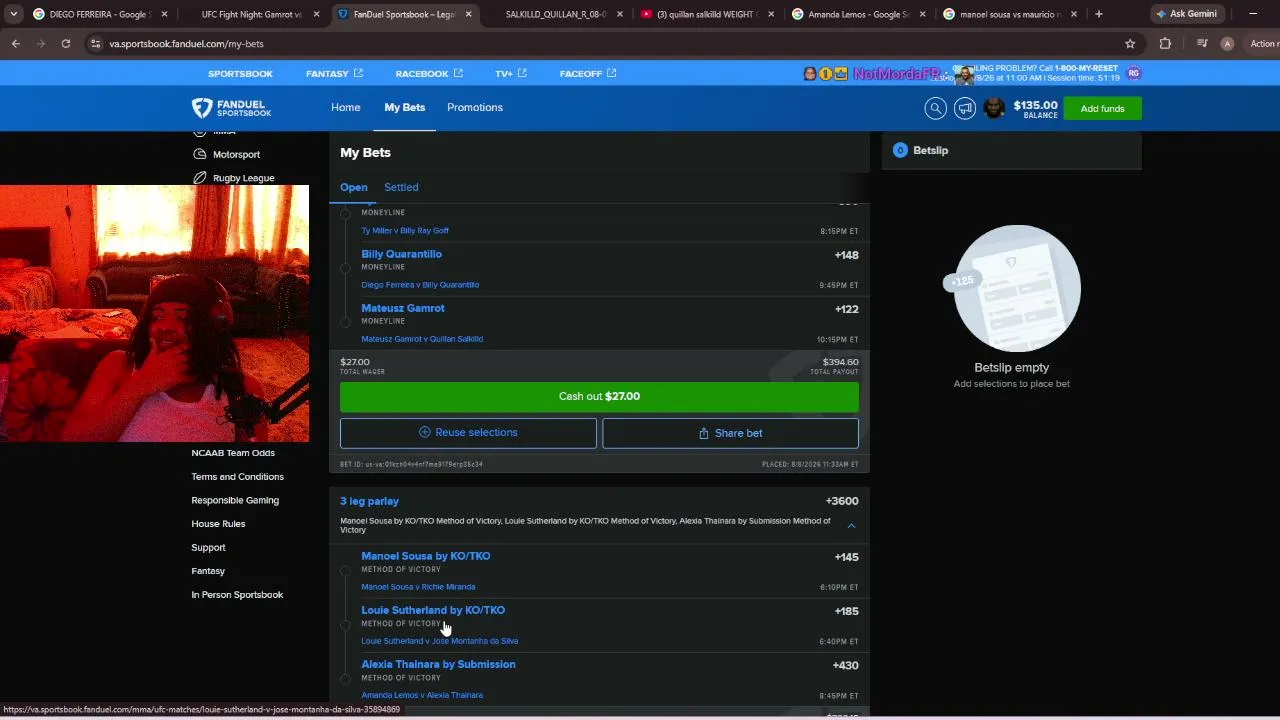Open FACEOFF in the top bar
This screenshot has height=720, width=1280.
tap(588, 74)
